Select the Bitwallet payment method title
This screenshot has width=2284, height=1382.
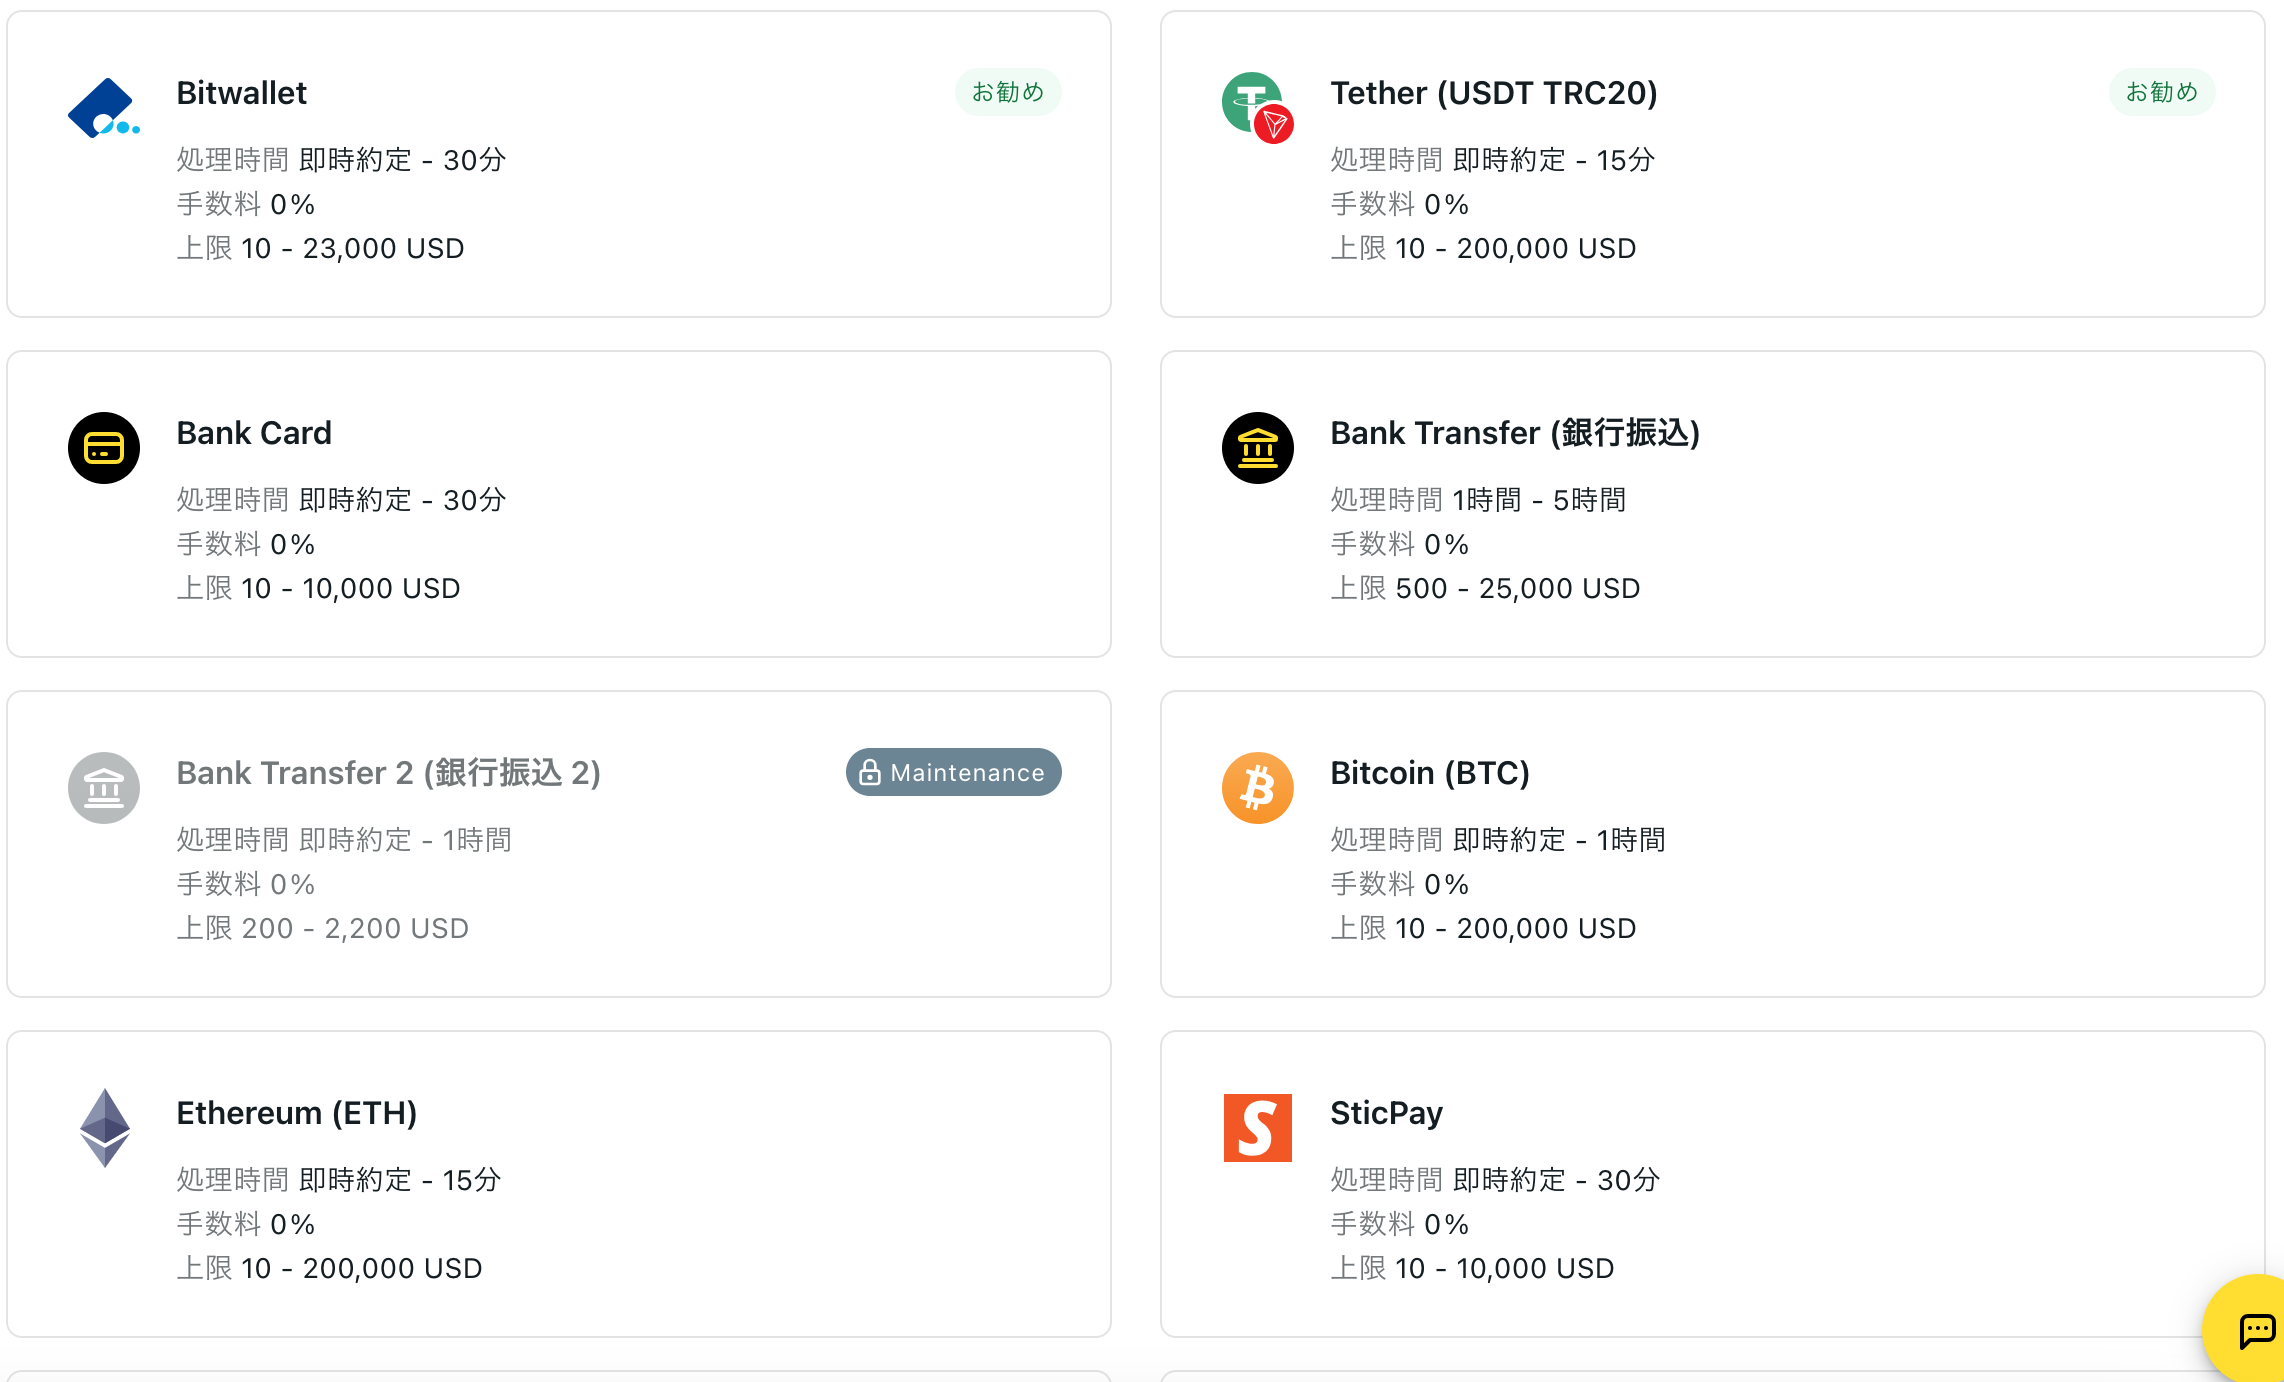click(242, 93)
